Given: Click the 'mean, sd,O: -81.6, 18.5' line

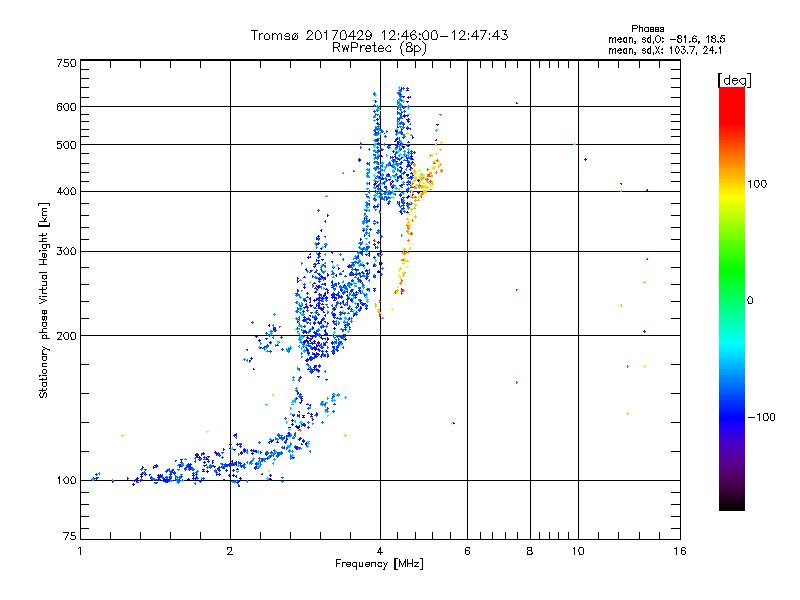Looking at the screenshot, I should pyautogui.click(x=666, y=39).
